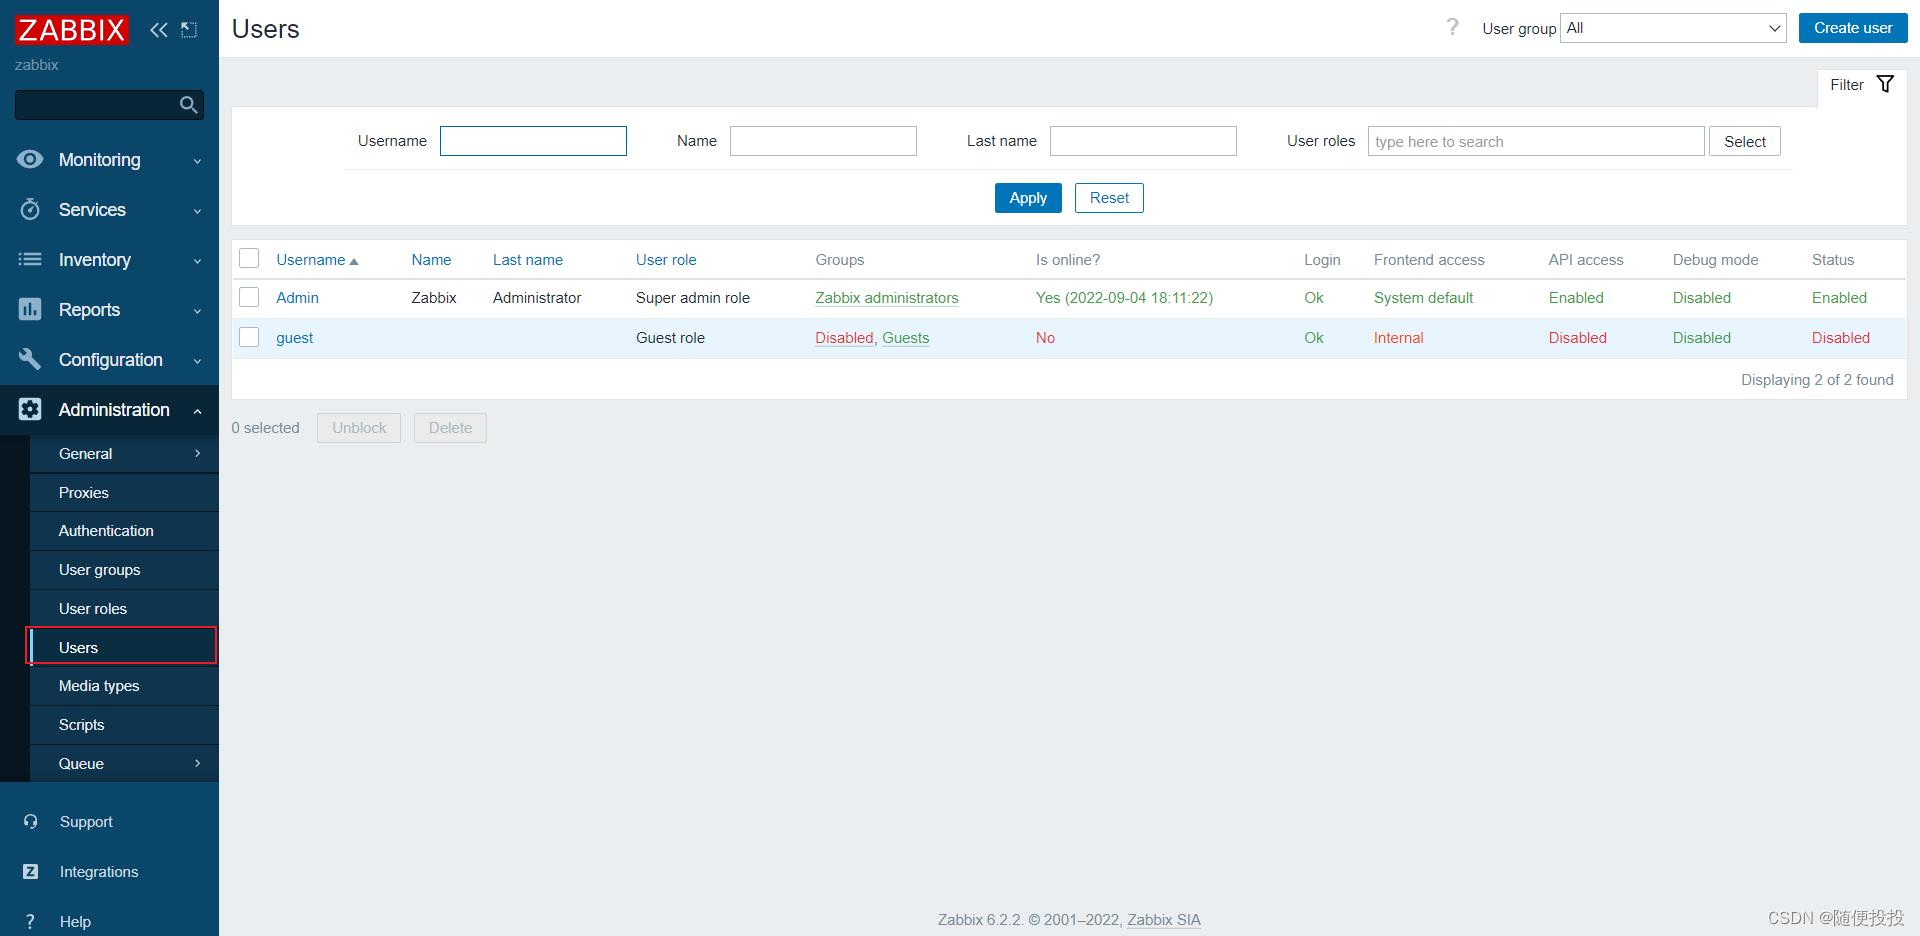Click the Inventory list icon
The width and height of the screenshot is (1920, 936).
pyautogui.click(x=30, y=259)
